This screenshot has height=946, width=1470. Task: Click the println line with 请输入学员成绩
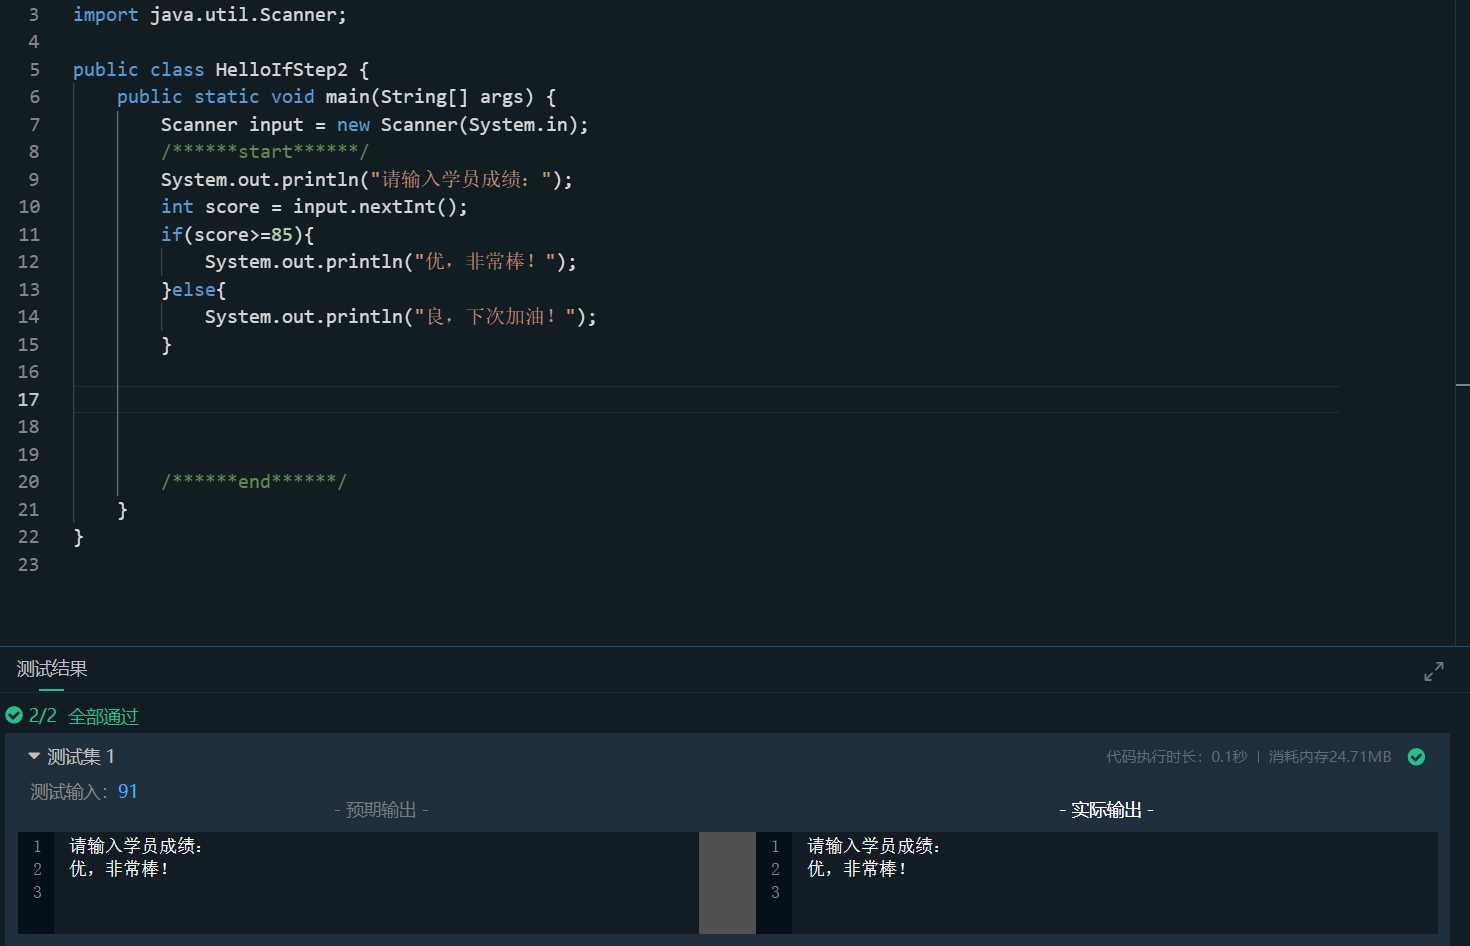367,180
